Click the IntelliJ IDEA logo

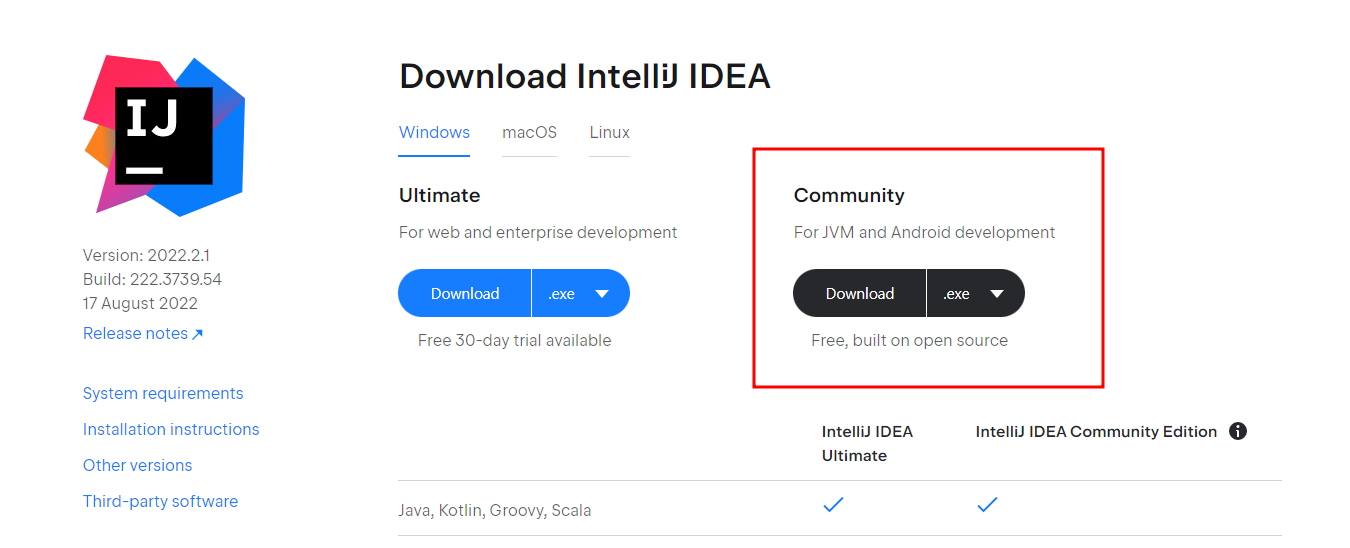(164, 136)
